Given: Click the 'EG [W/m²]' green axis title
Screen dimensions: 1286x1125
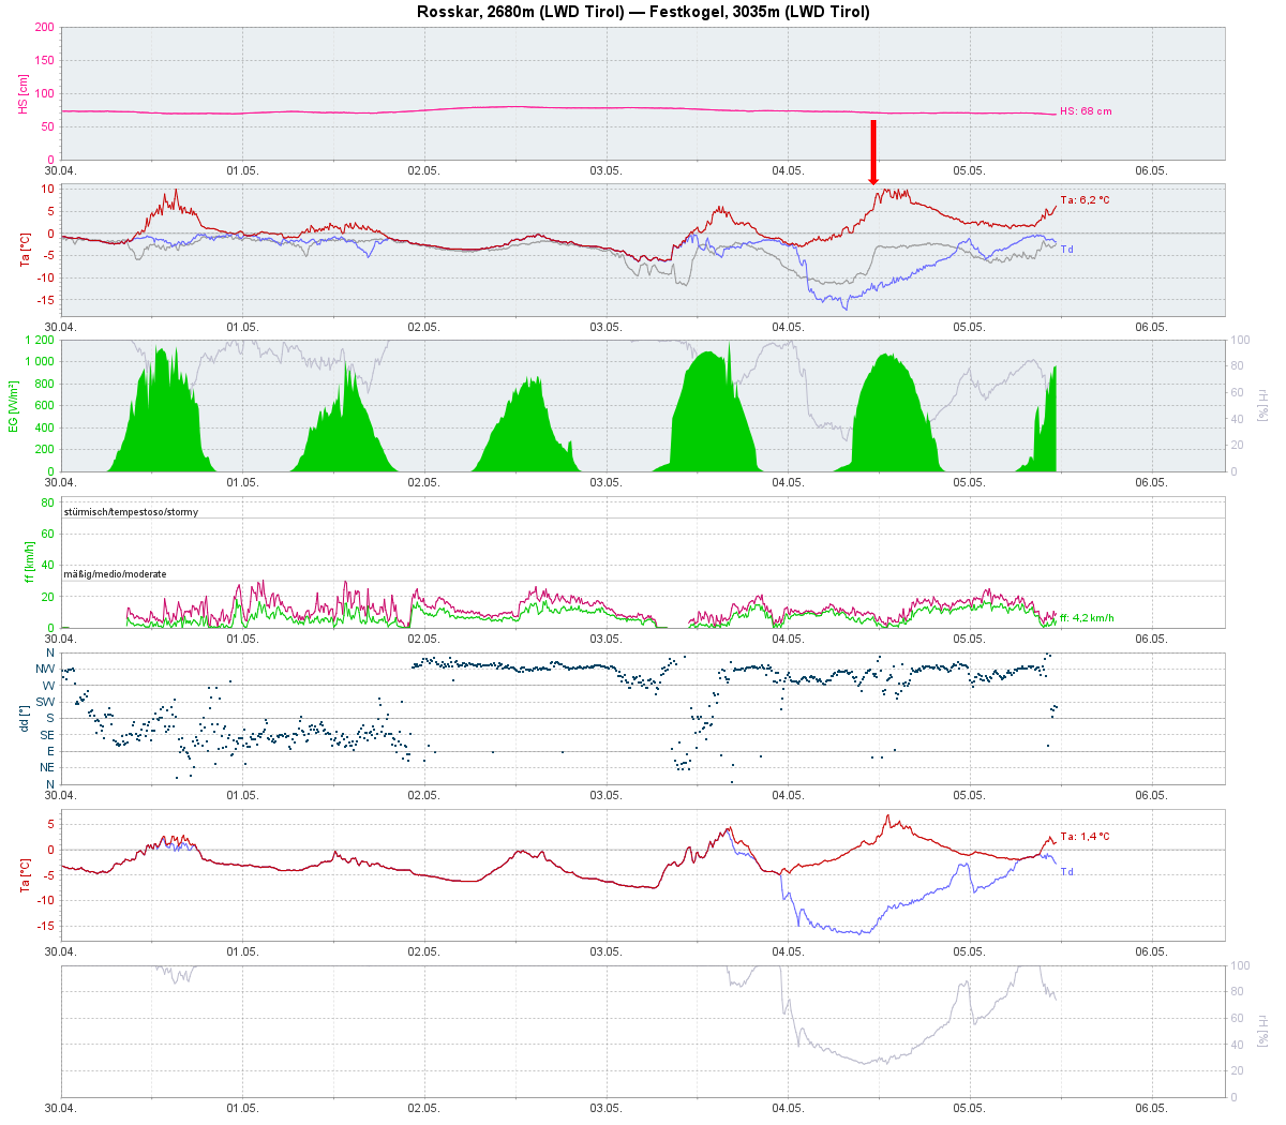Looking at the screenshot, I should [14, 406].
